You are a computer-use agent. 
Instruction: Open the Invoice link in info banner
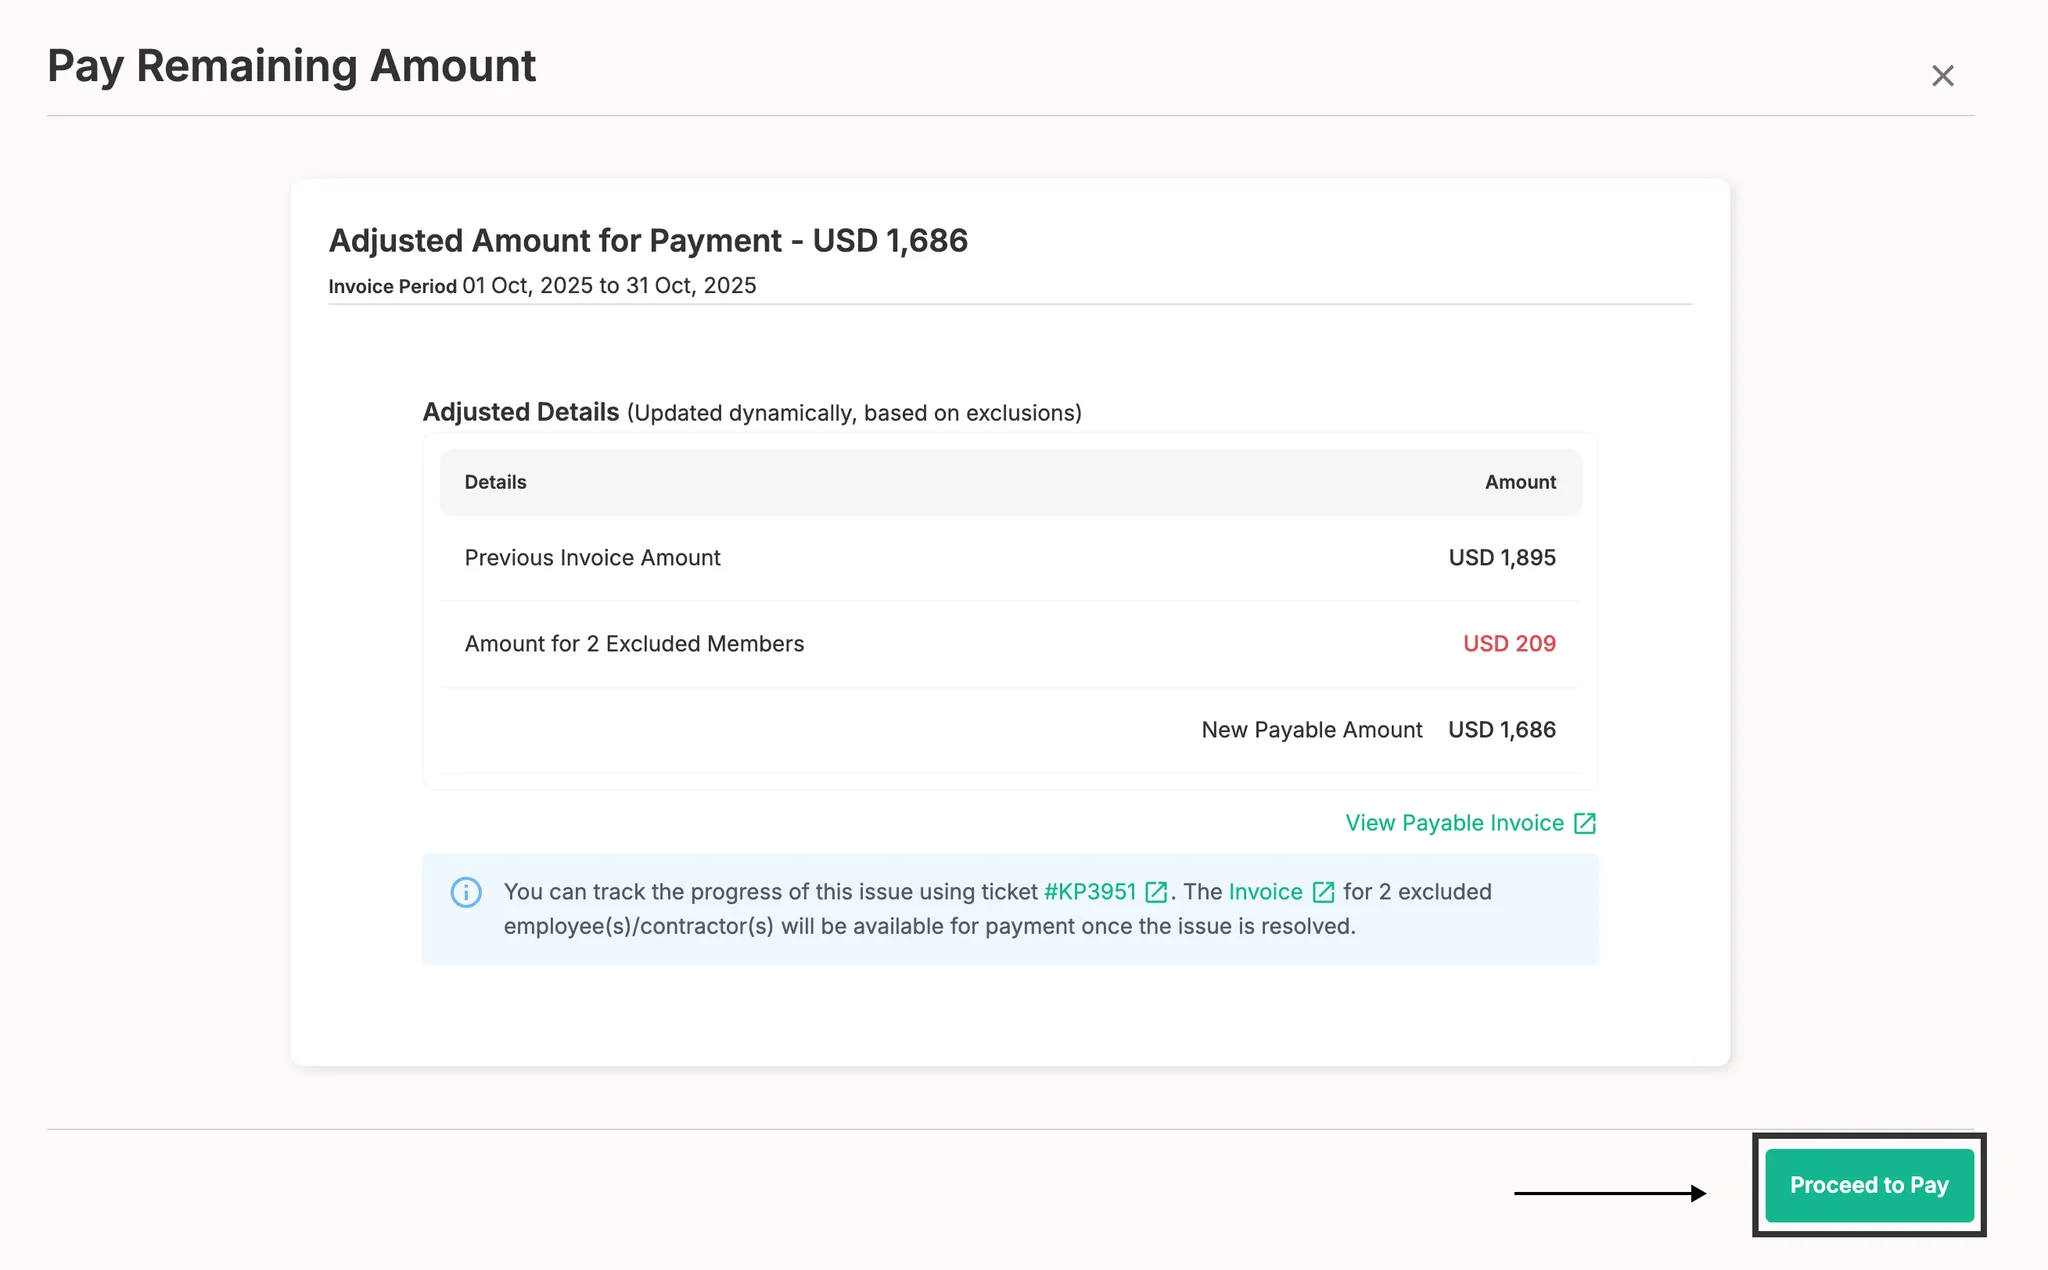[x=1265, y=892]
